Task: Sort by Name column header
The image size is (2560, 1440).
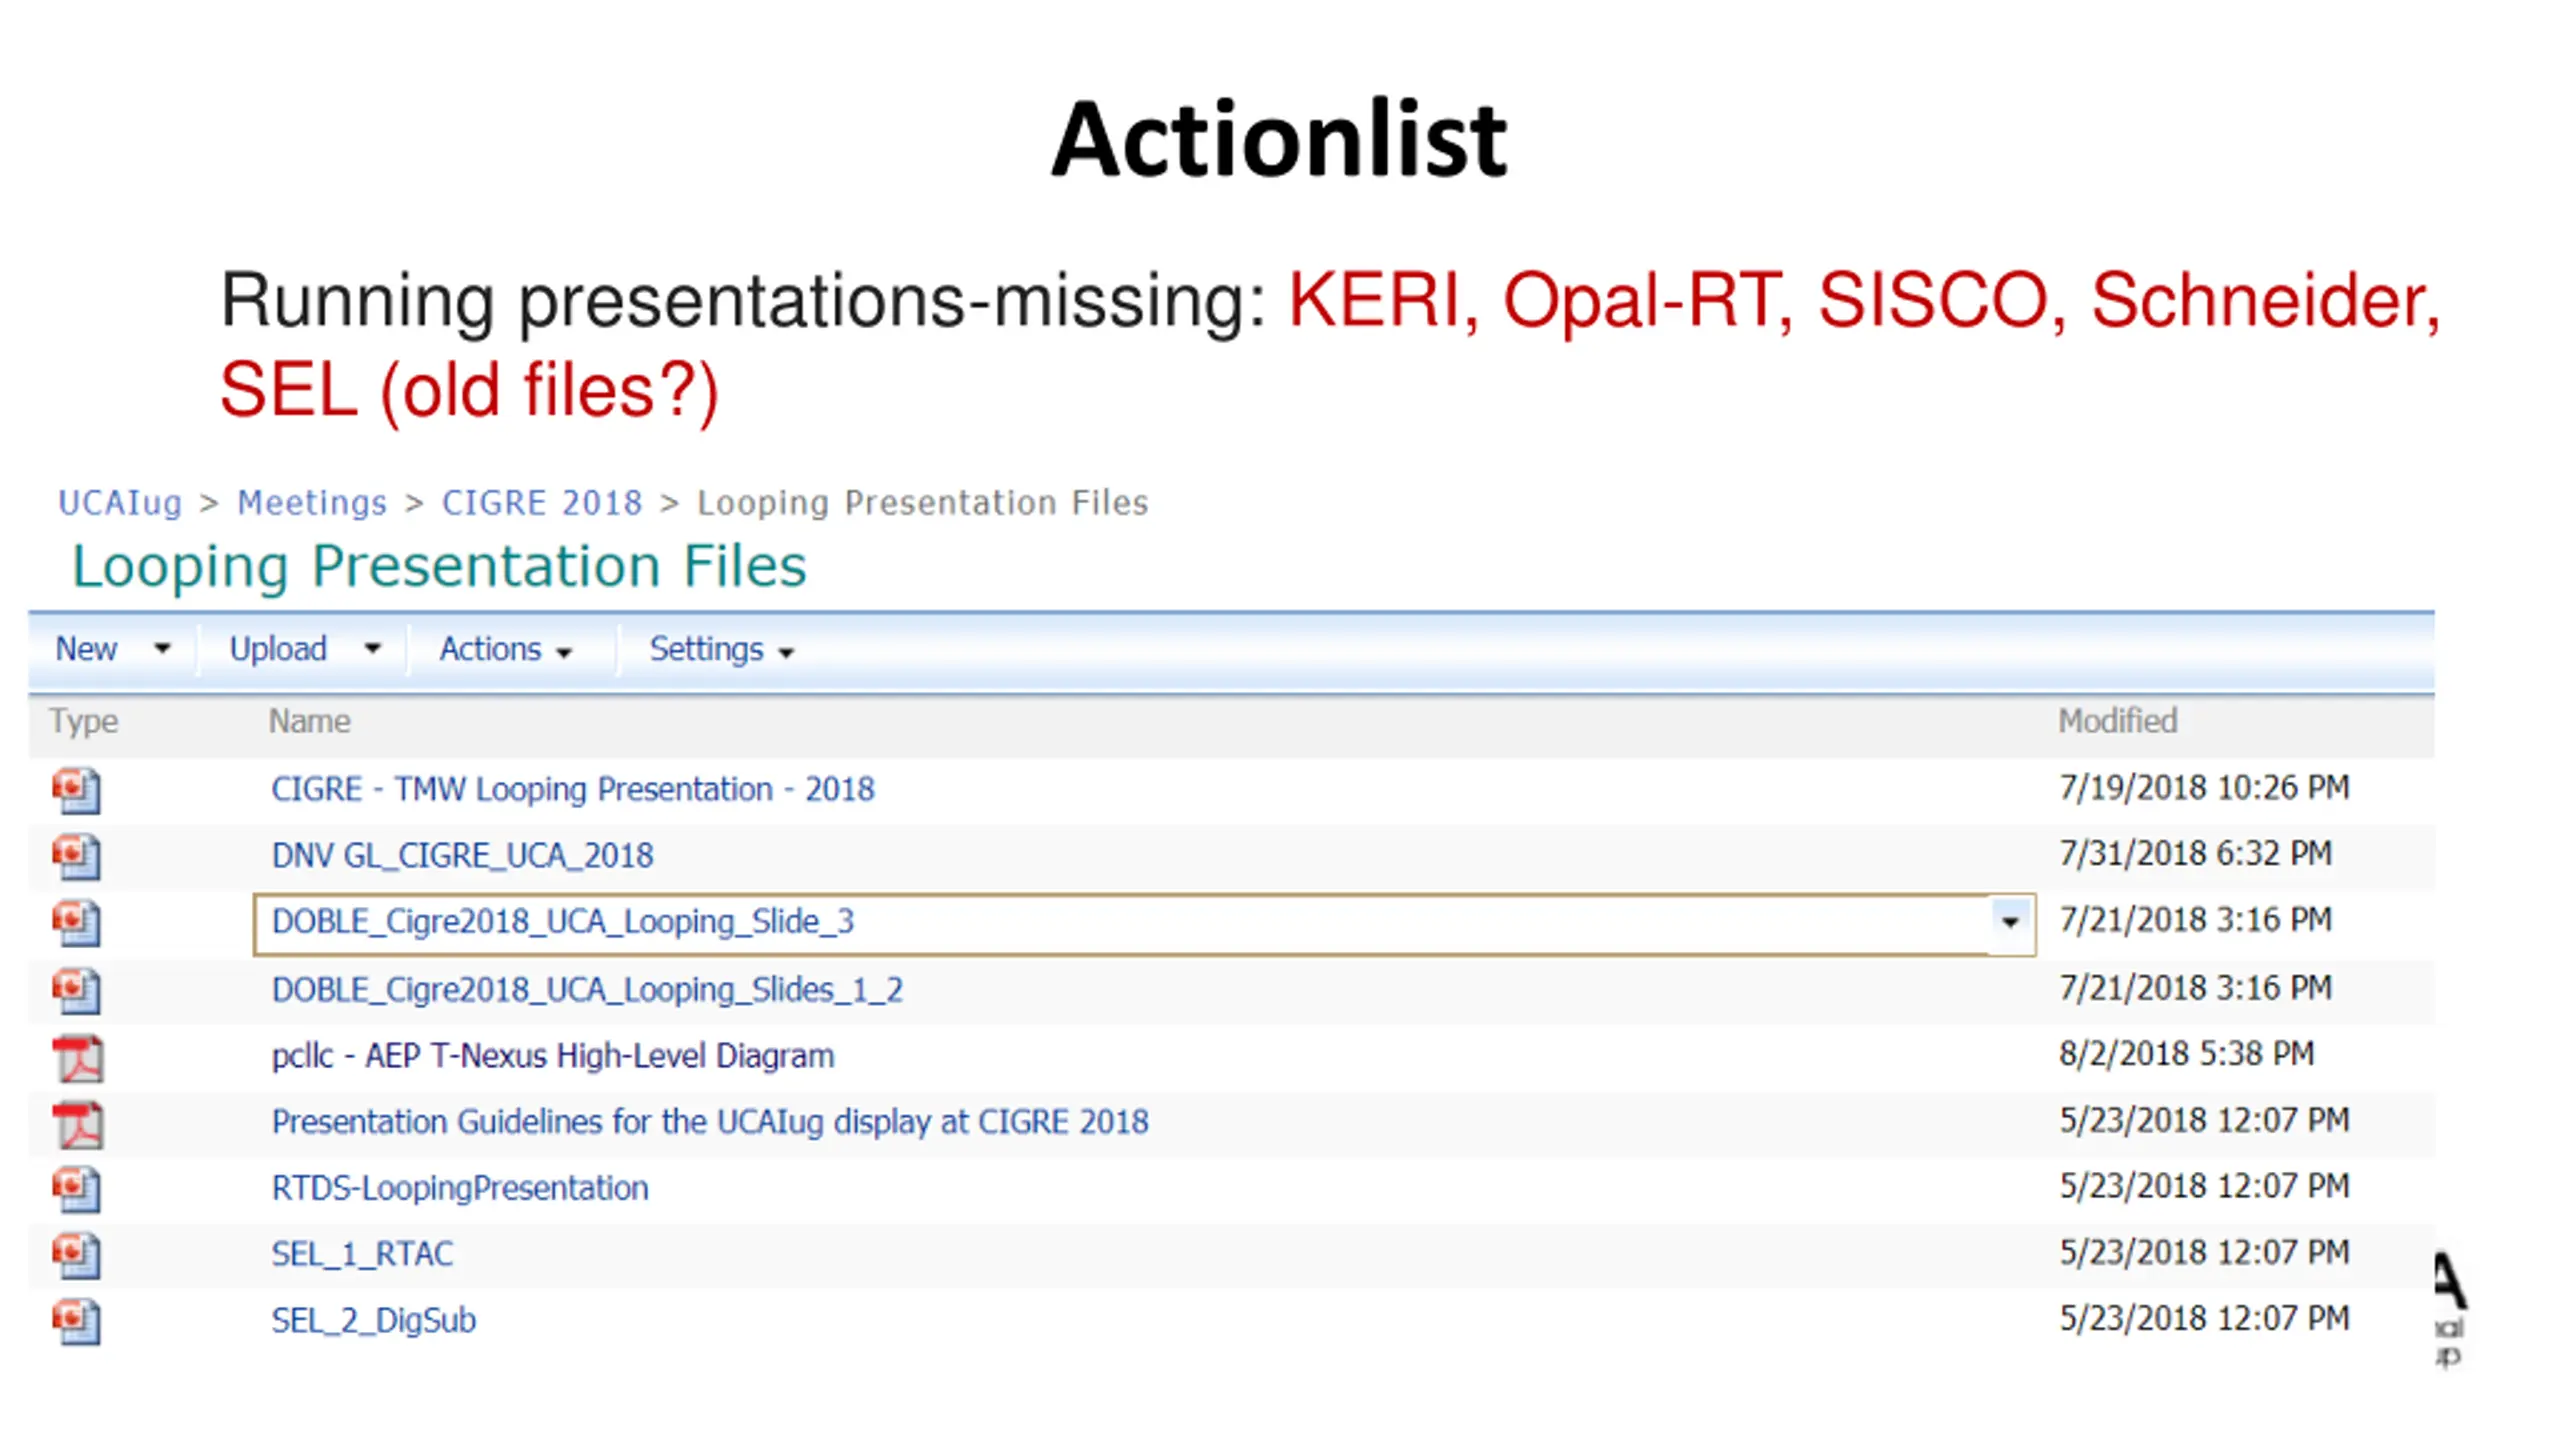Action: (310, 721)
